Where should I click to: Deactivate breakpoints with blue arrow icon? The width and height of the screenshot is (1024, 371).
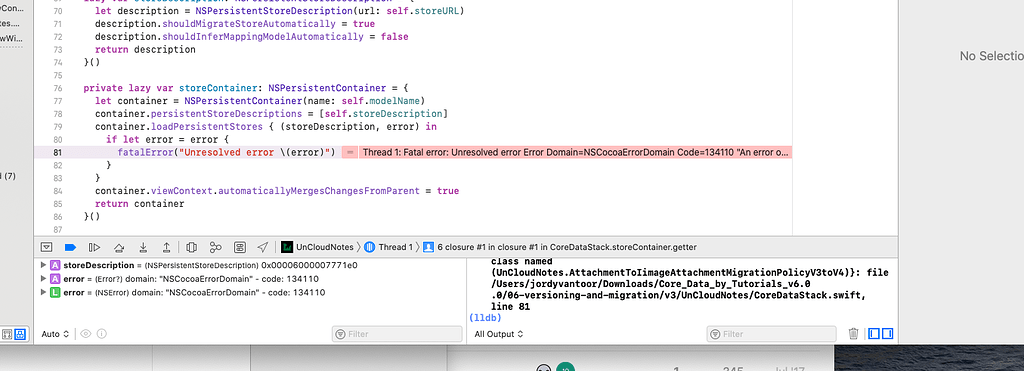[x=71, y=247]
